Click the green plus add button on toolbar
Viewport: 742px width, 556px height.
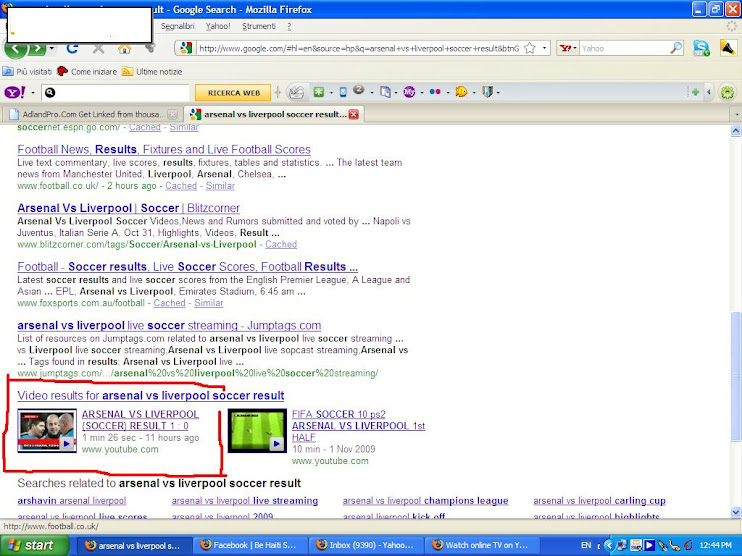[x=695, y=92]
